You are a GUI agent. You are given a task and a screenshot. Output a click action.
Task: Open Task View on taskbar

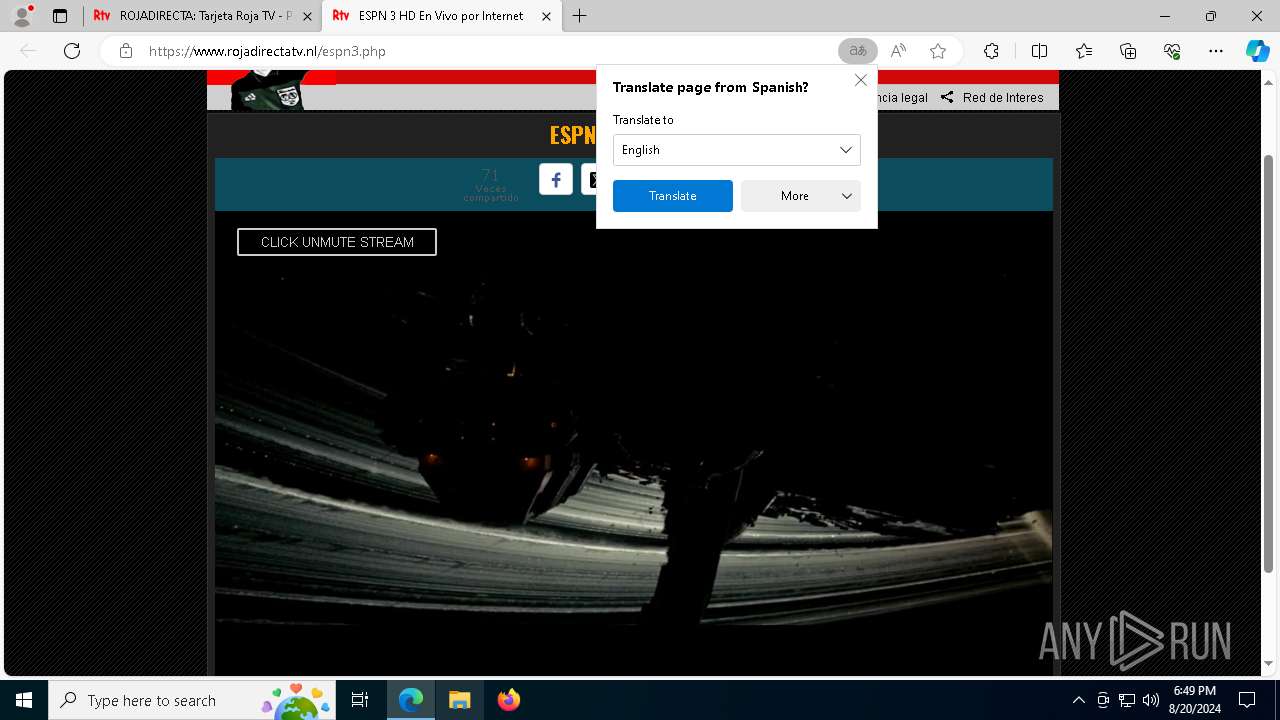[x=360, y=700]
